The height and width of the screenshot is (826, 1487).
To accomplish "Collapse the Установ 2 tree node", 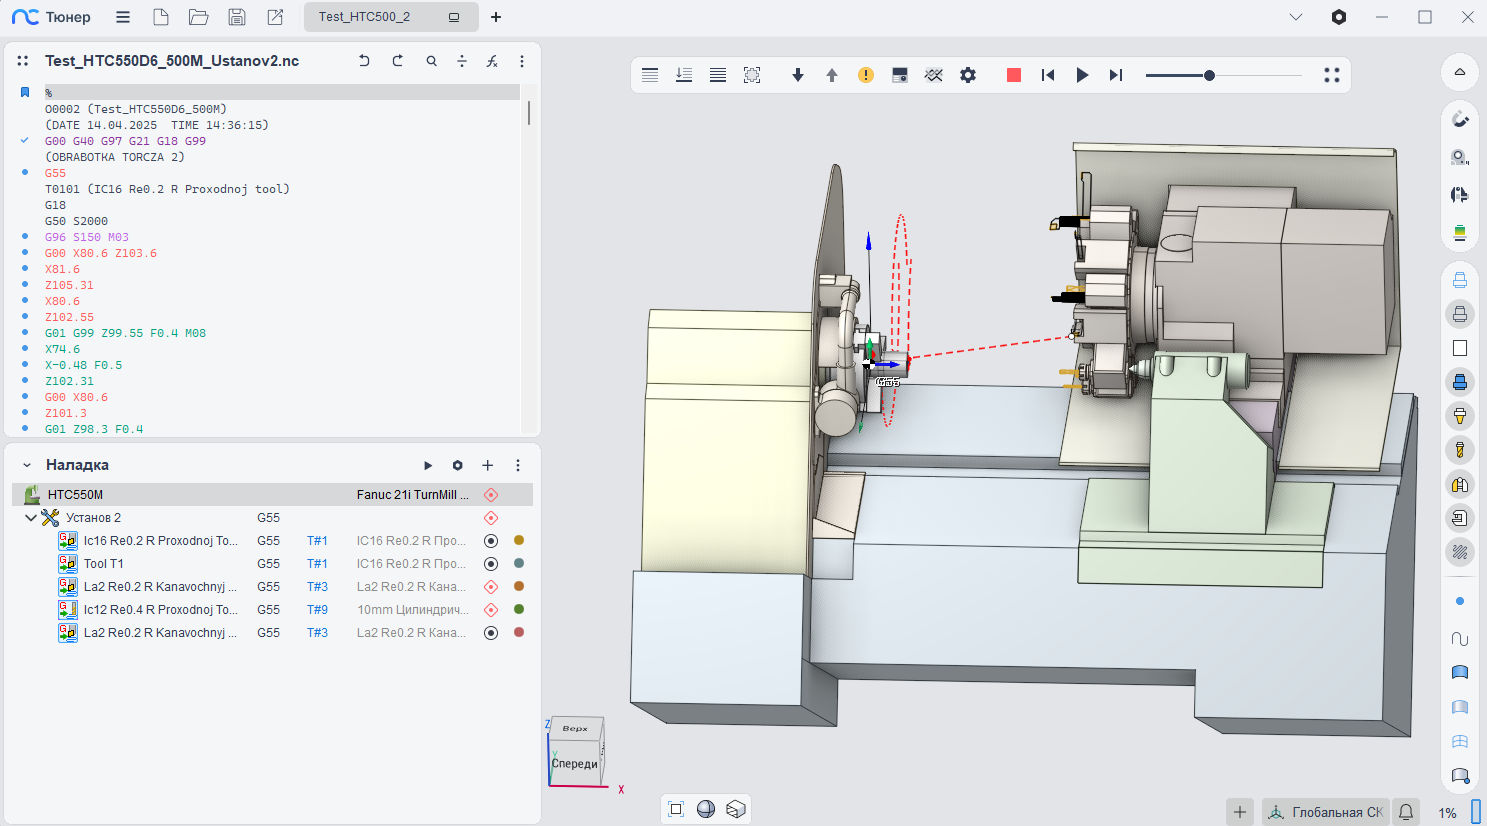I will point(31,518).
